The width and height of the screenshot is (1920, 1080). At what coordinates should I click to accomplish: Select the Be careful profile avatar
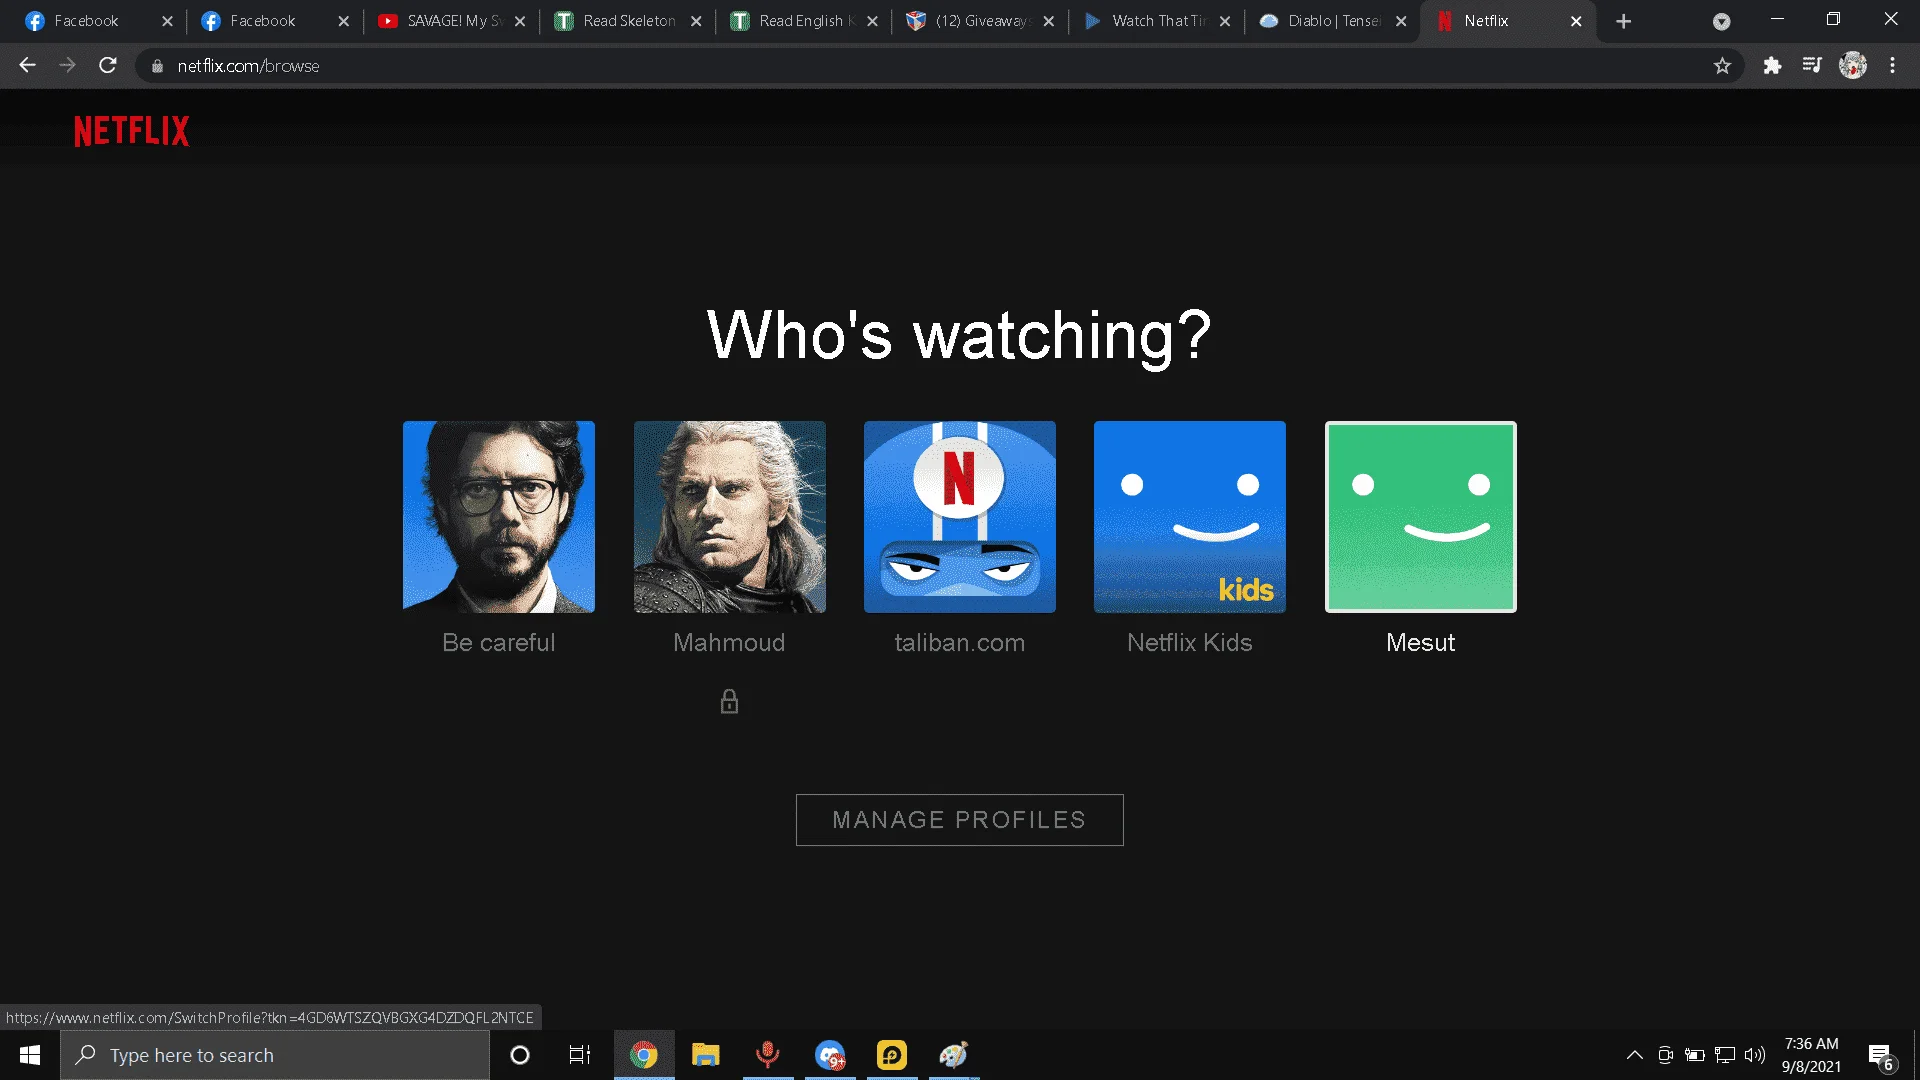click(499, 517)
